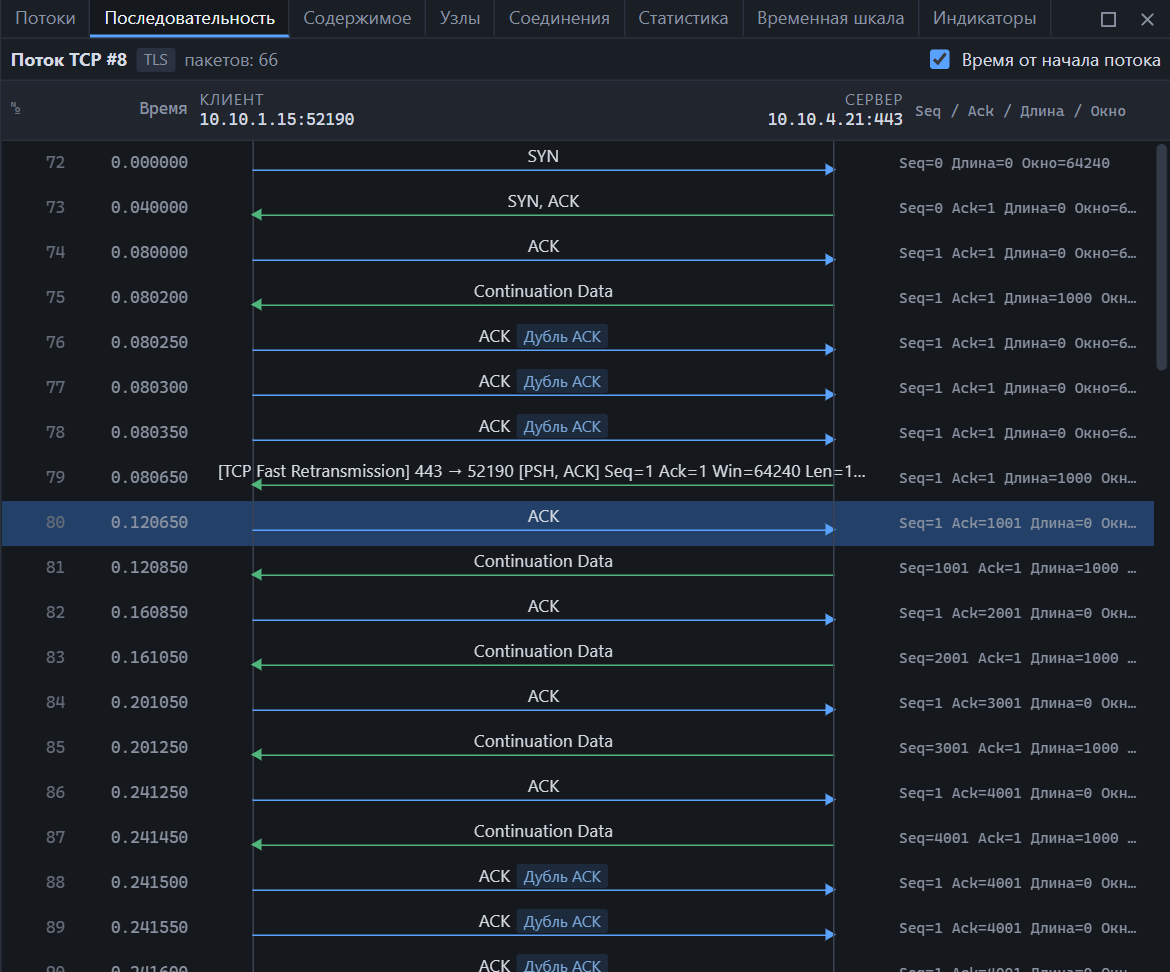The height and width of the screenshot is (972, 1170).
Task: Click Seq=1001 Ack=1 details of packet 81
Action: [x=1018, y=568]
